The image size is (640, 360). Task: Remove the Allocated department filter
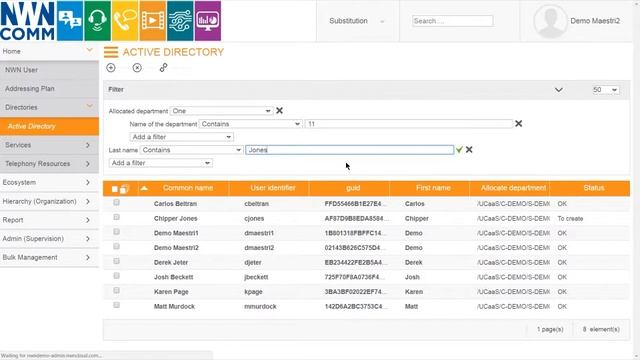coord(280,111)
